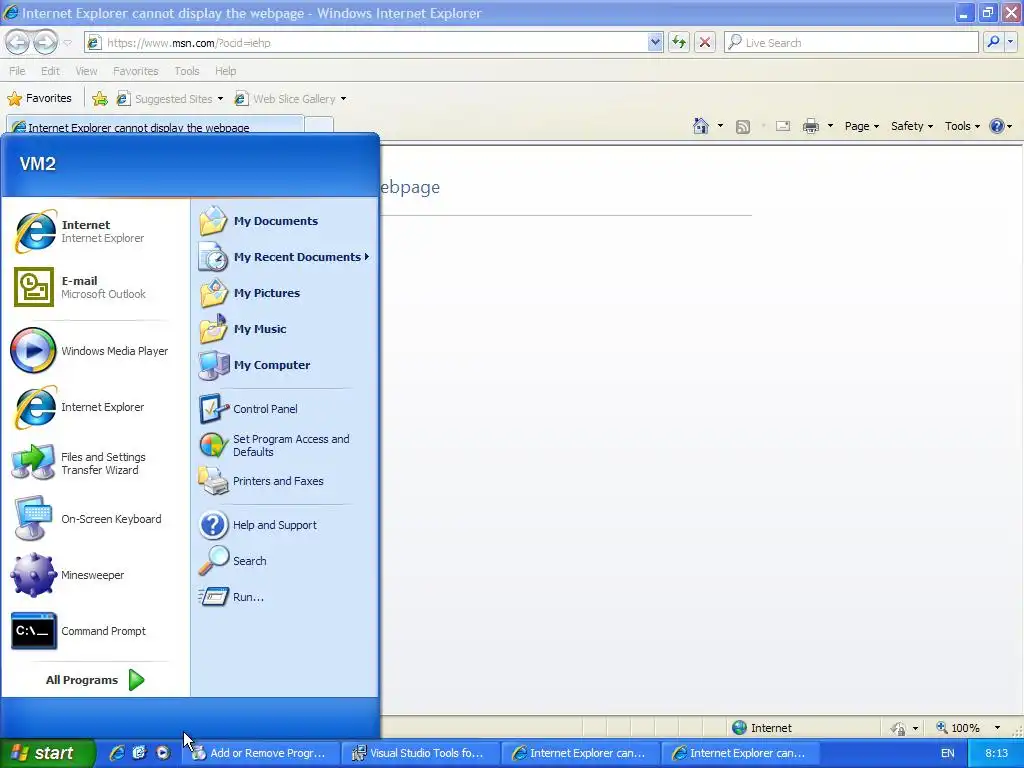Screen dimensions: 1024x768
Task: Click the Home icon in IE toolbar
Action: coord(701,126)
